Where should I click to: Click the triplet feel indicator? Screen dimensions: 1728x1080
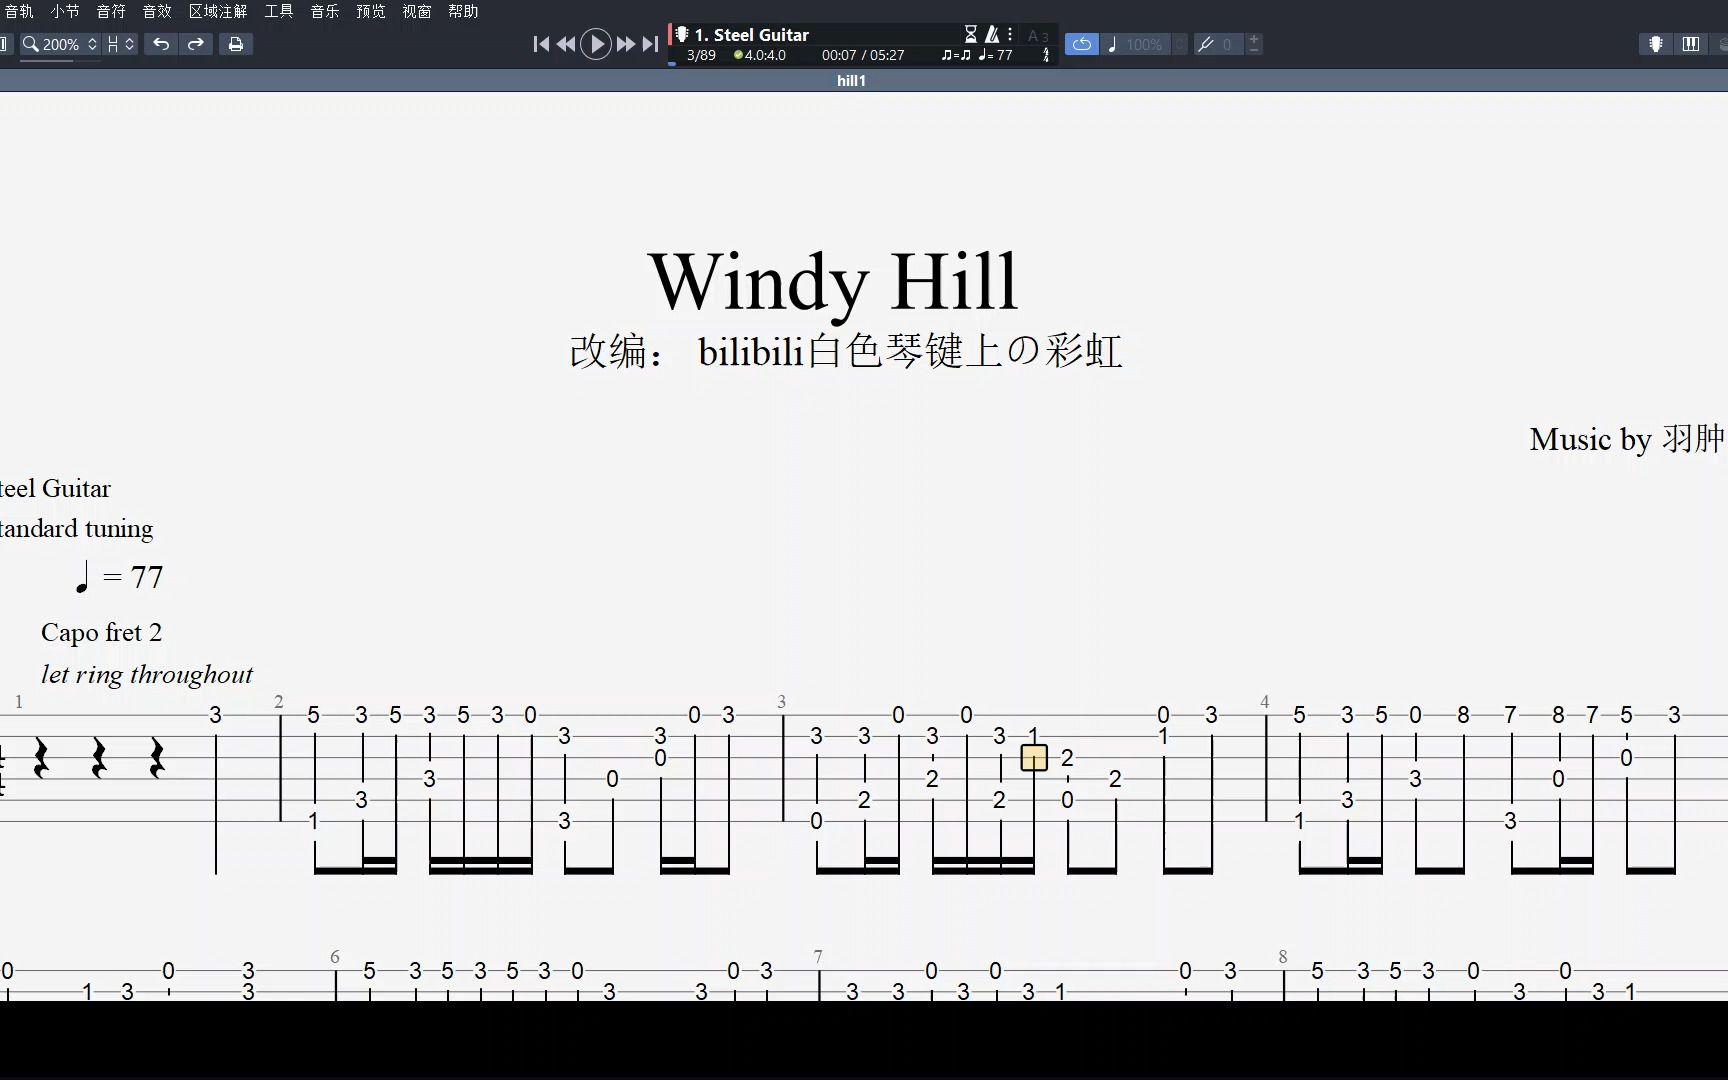[x=956, y=55]
